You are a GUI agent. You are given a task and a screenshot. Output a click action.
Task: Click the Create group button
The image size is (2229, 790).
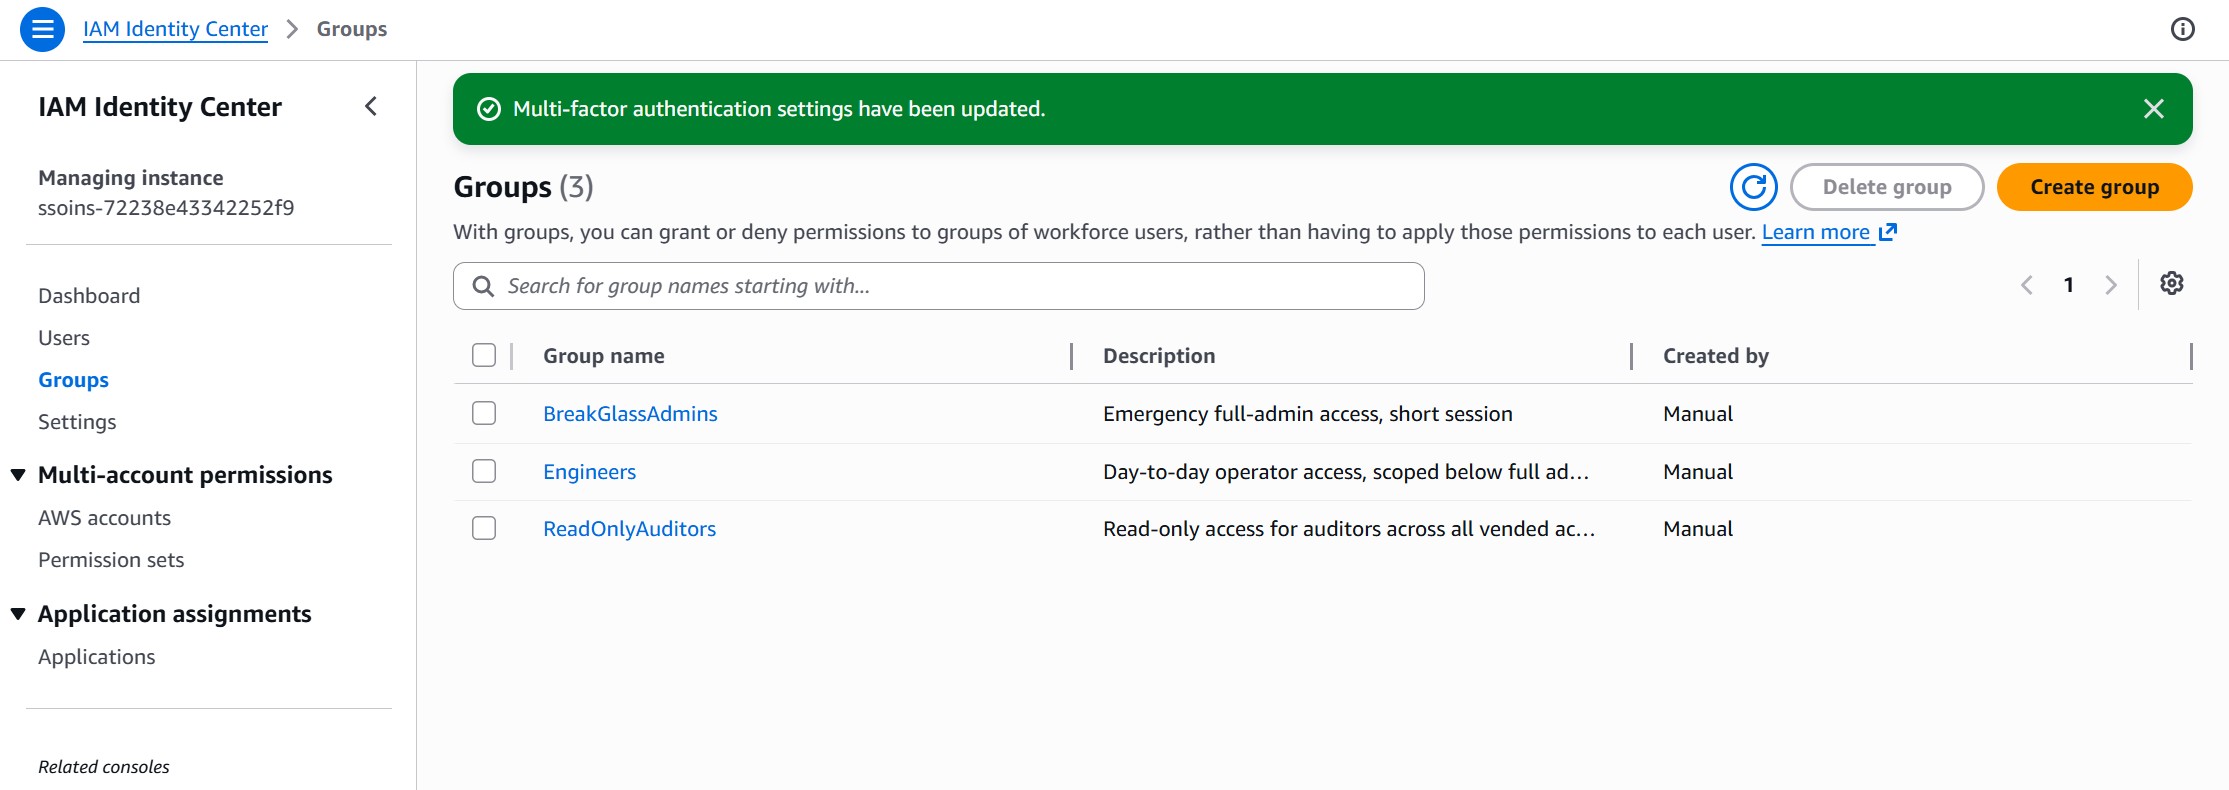(2094, 187)
